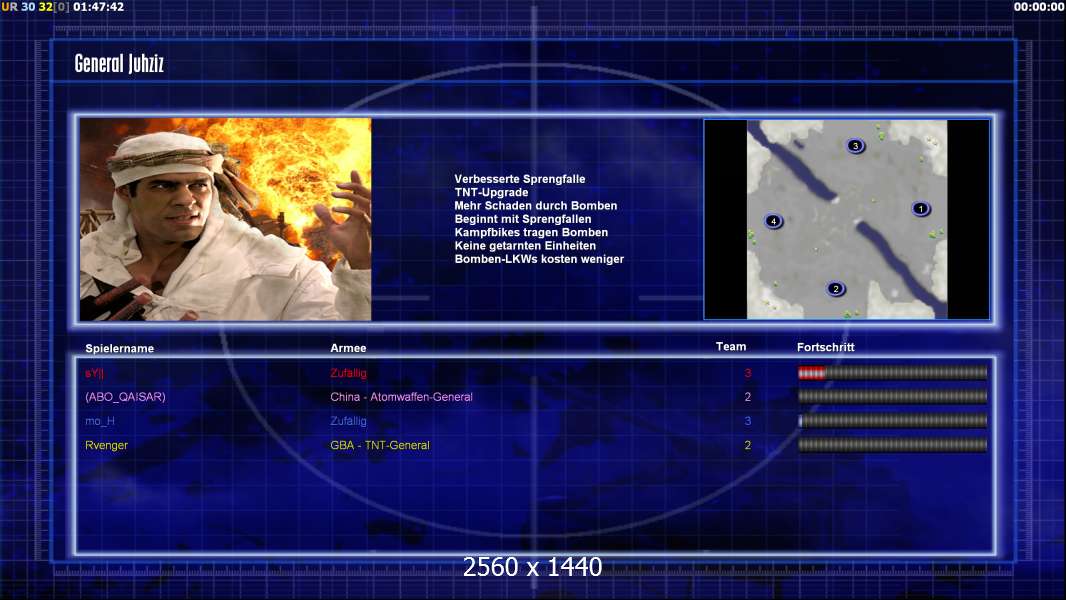The width and height of the screenshot is (1066, 600).
Task: Click the progress bar in Rvenger row
Action: click(x=892, y=445)
